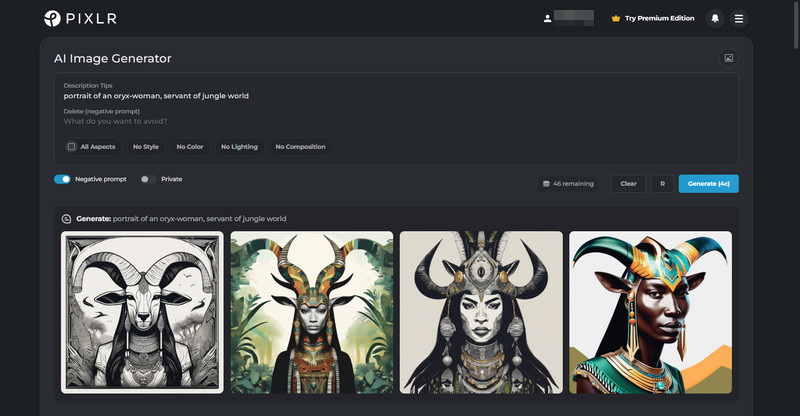Select the black and white oryx illustration thumbnail
The height and width of the screenshot is (416, 800).
click(x=142, y=312)
